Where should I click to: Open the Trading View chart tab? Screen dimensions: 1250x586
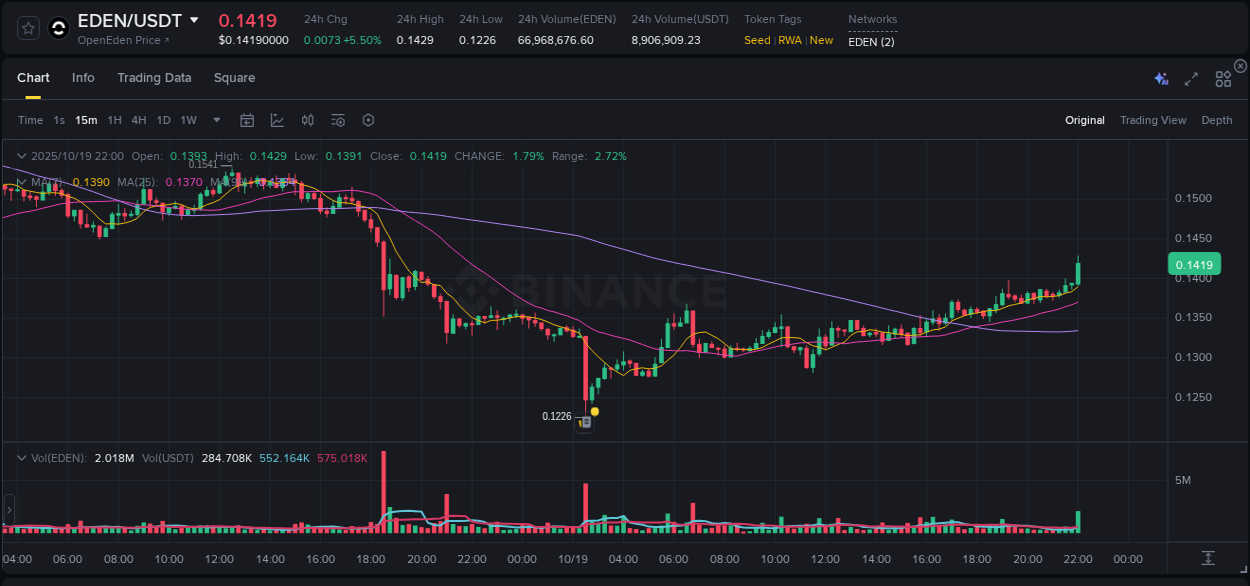[1153, 120]
